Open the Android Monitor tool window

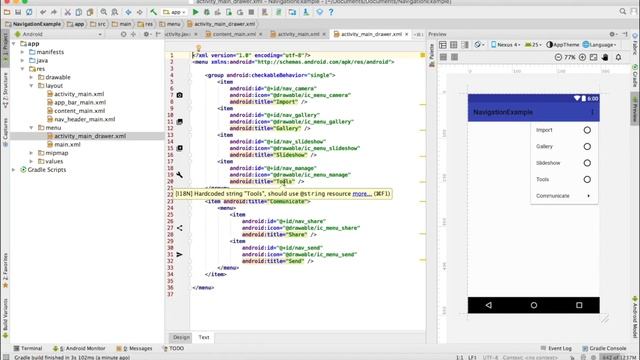tap(79, 348)
